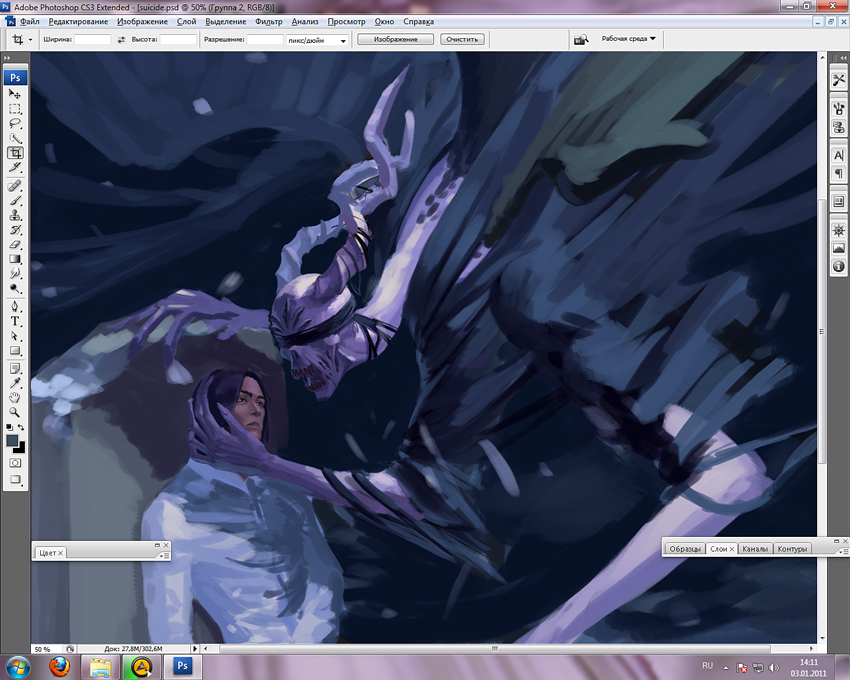The image size is (850, 680).
Task: Select the Slice tool
Action: click(15, 168)
